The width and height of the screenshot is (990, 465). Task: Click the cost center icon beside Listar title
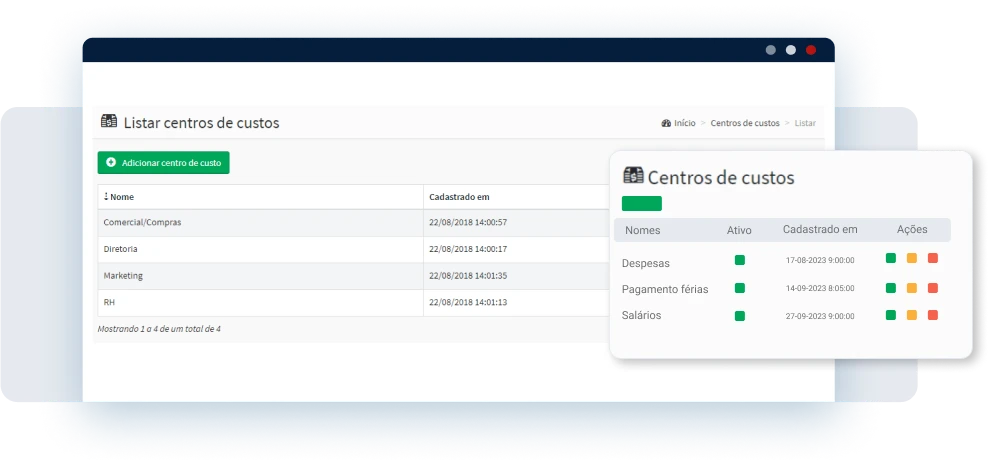tap(109, 122)
